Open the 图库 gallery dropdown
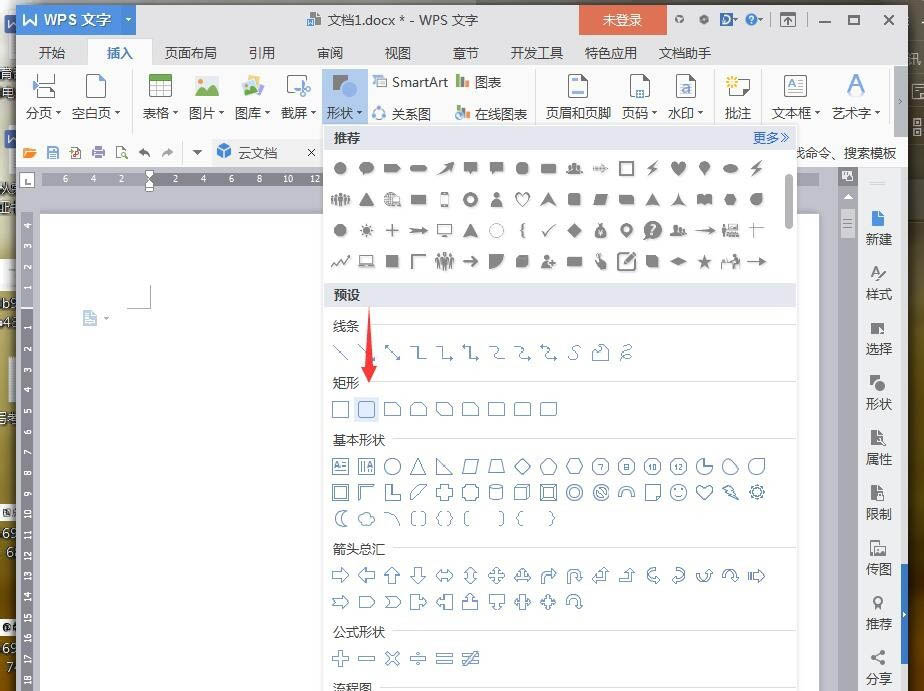The width and height of the screenshot is (924, 691). pos(252,97)
